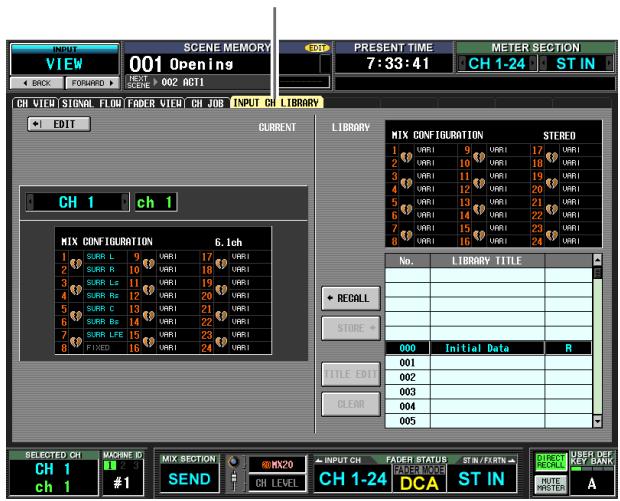
Task: Toggle pair heart icon for current mixes 23-24
Action: pos(221,342)
